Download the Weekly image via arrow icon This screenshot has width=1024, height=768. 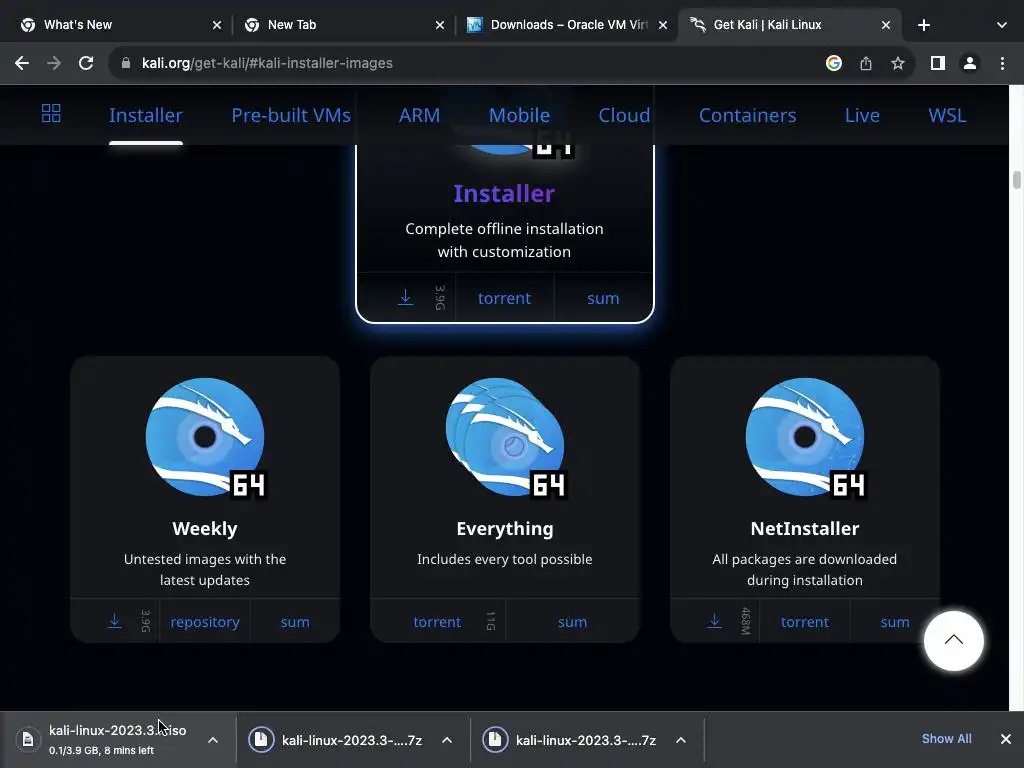point(114,621)
